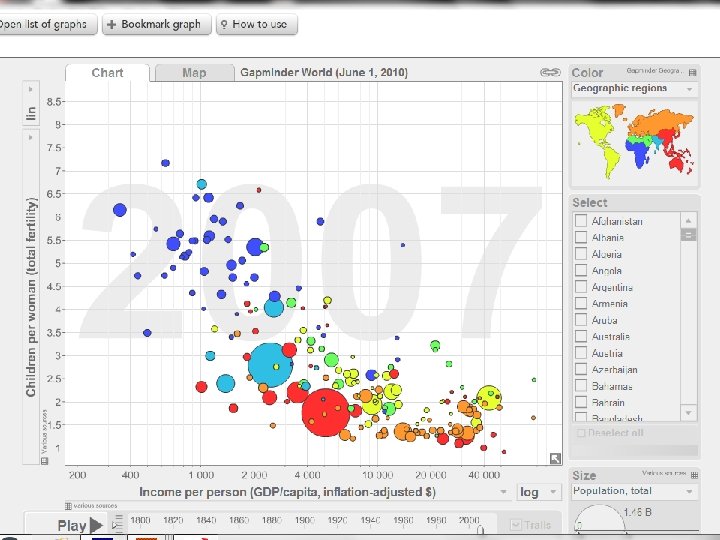Check the Austria checkbox
Image resolution: width=720 pixels, height=540 pixels.
[x=581, y=353]
